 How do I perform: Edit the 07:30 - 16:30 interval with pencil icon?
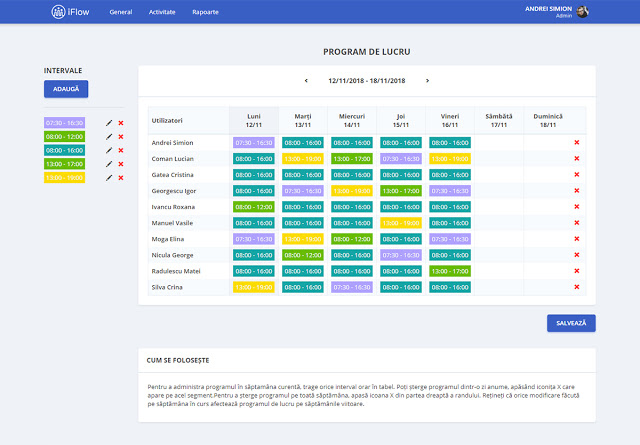(x=108, y=123)
